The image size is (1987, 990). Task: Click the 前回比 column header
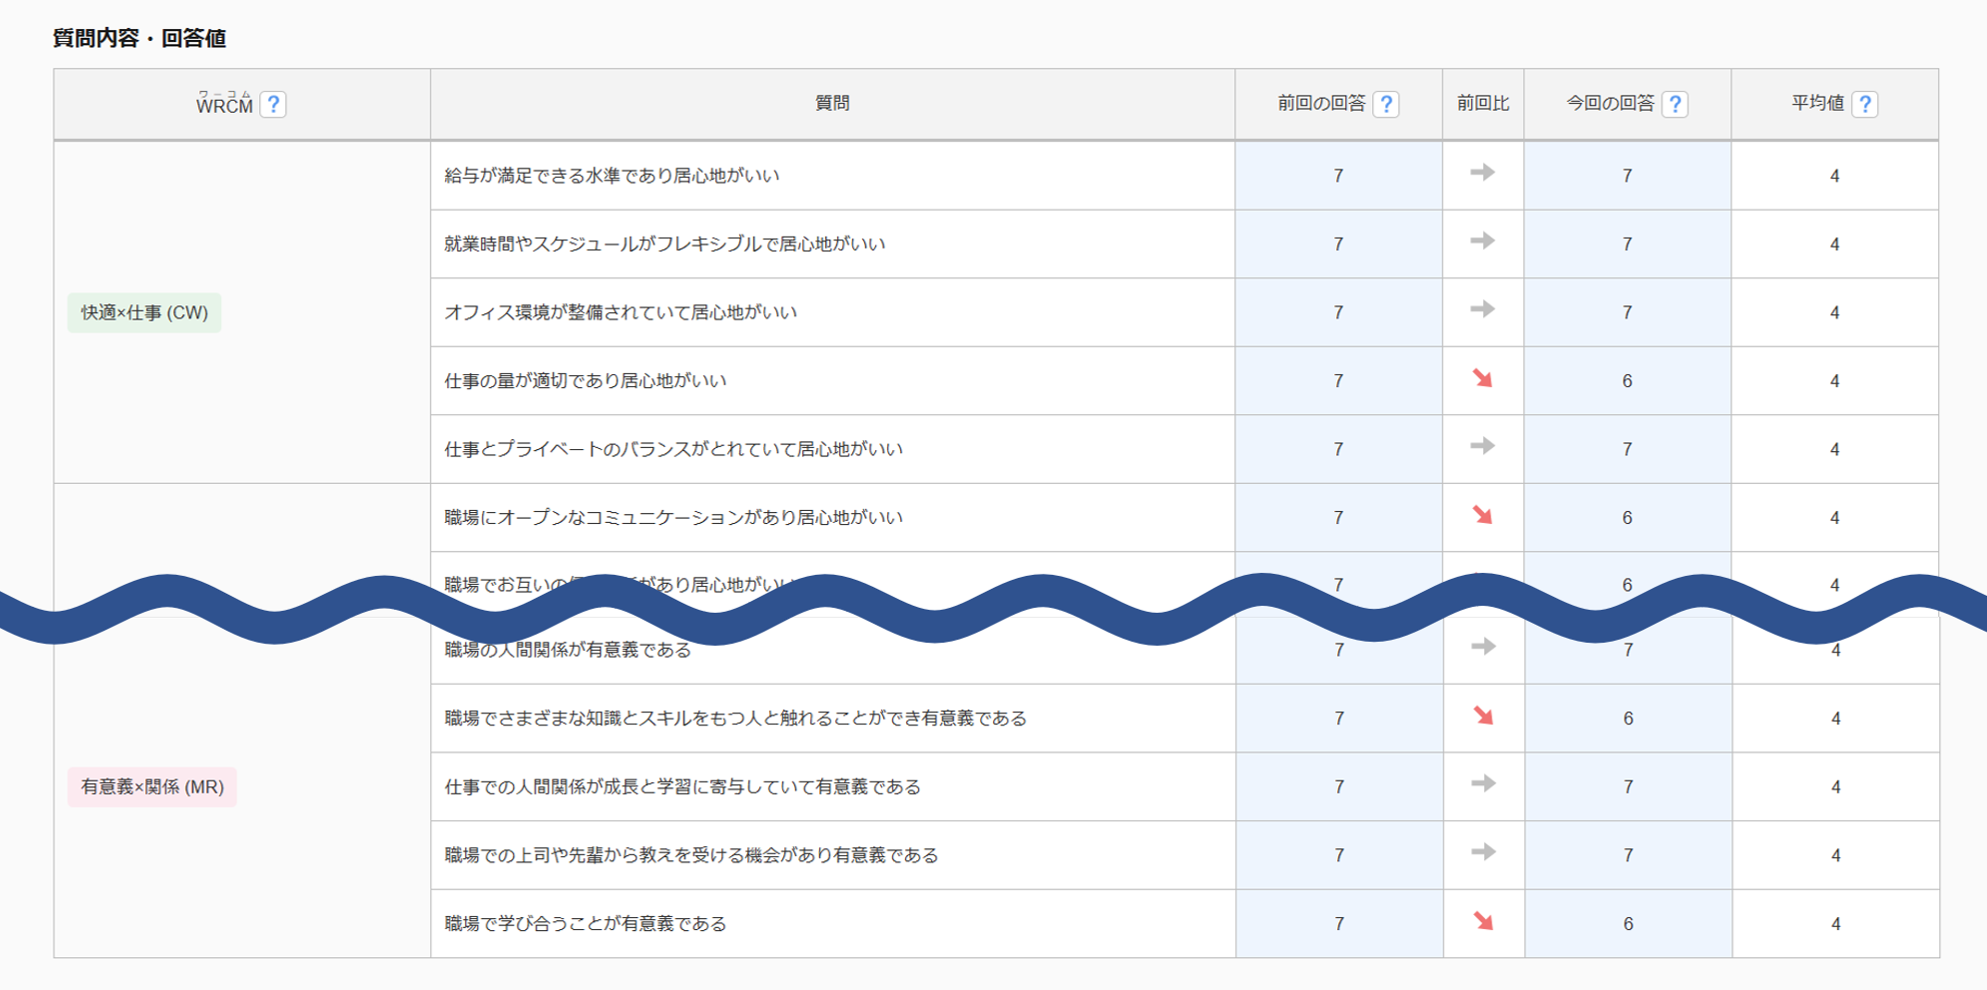pyautogui.click(x=1482, y=103)
